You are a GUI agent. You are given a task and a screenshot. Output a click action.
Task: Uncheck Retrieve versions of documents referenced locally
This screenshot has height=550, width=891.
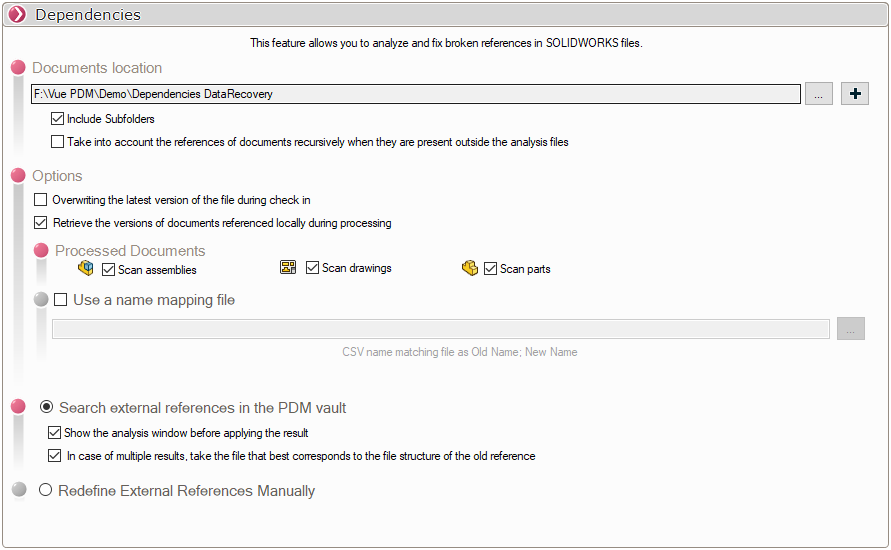point(41,223)
